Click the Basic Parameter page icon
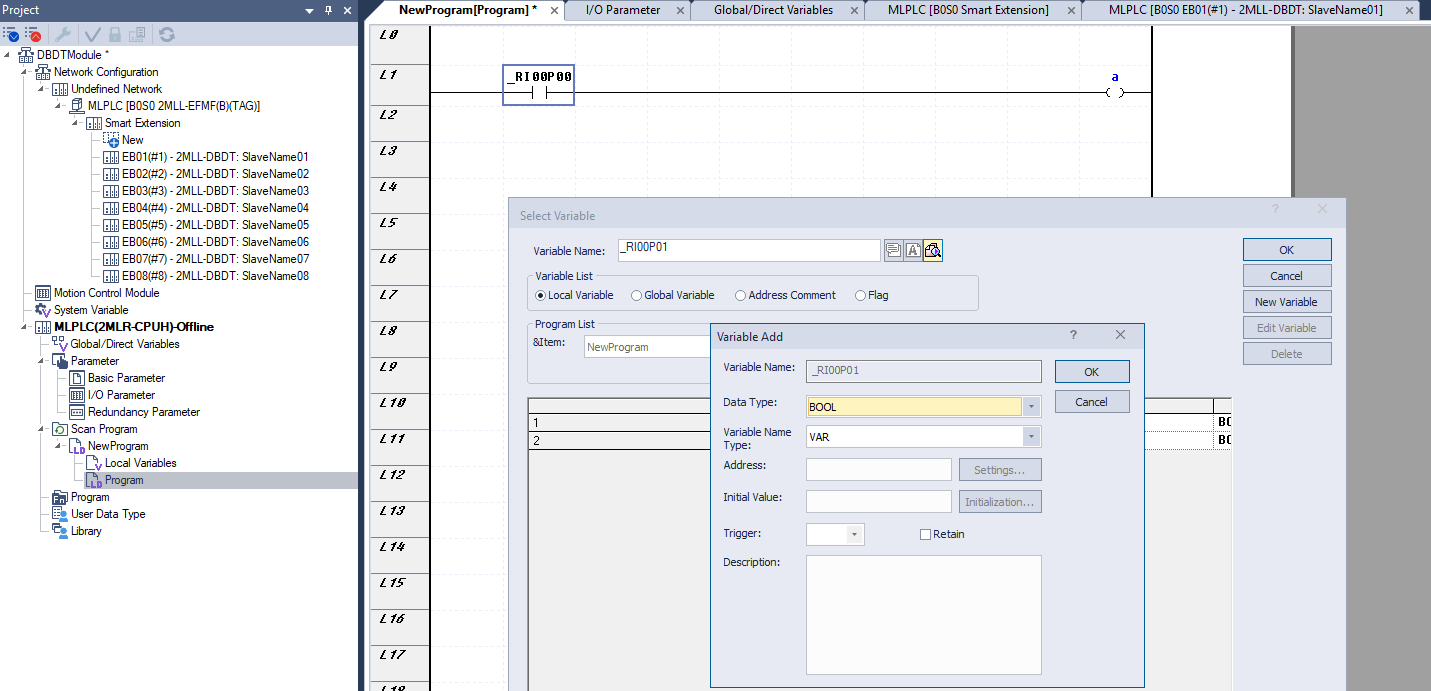 [77, 378]
